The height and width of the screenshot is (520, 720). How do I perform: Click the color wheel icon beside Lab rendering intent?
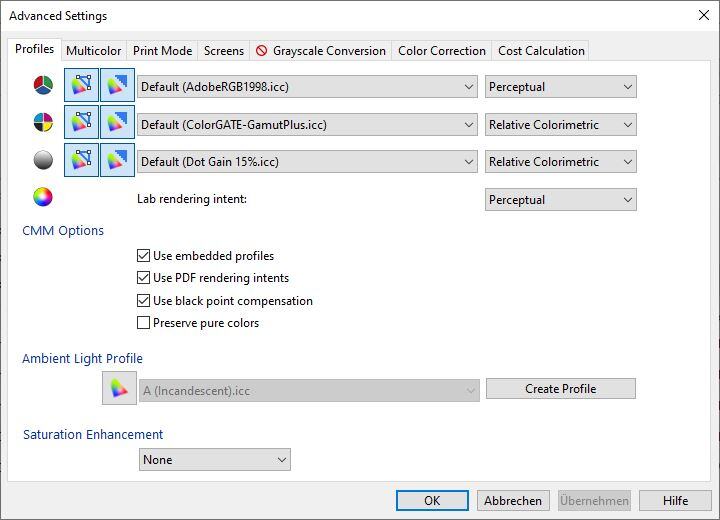[43, 198]
